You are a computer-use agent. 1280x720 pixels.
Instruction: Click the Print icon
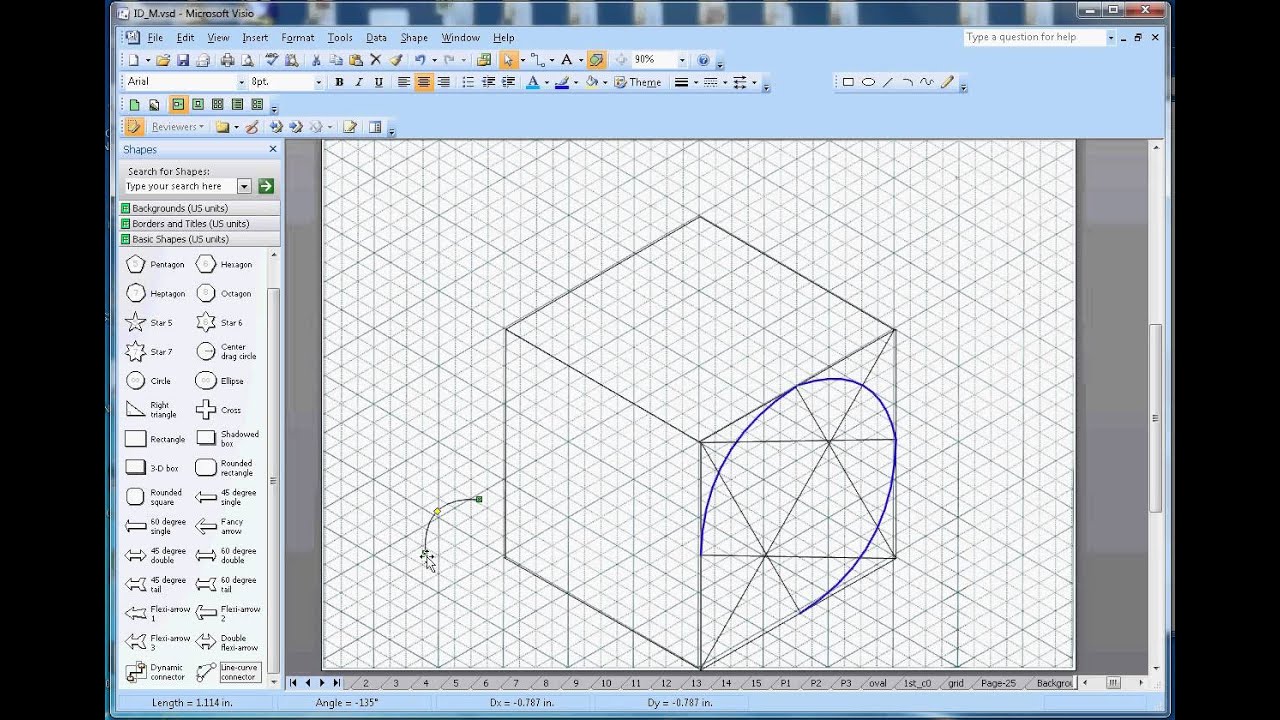coord(227,60)
